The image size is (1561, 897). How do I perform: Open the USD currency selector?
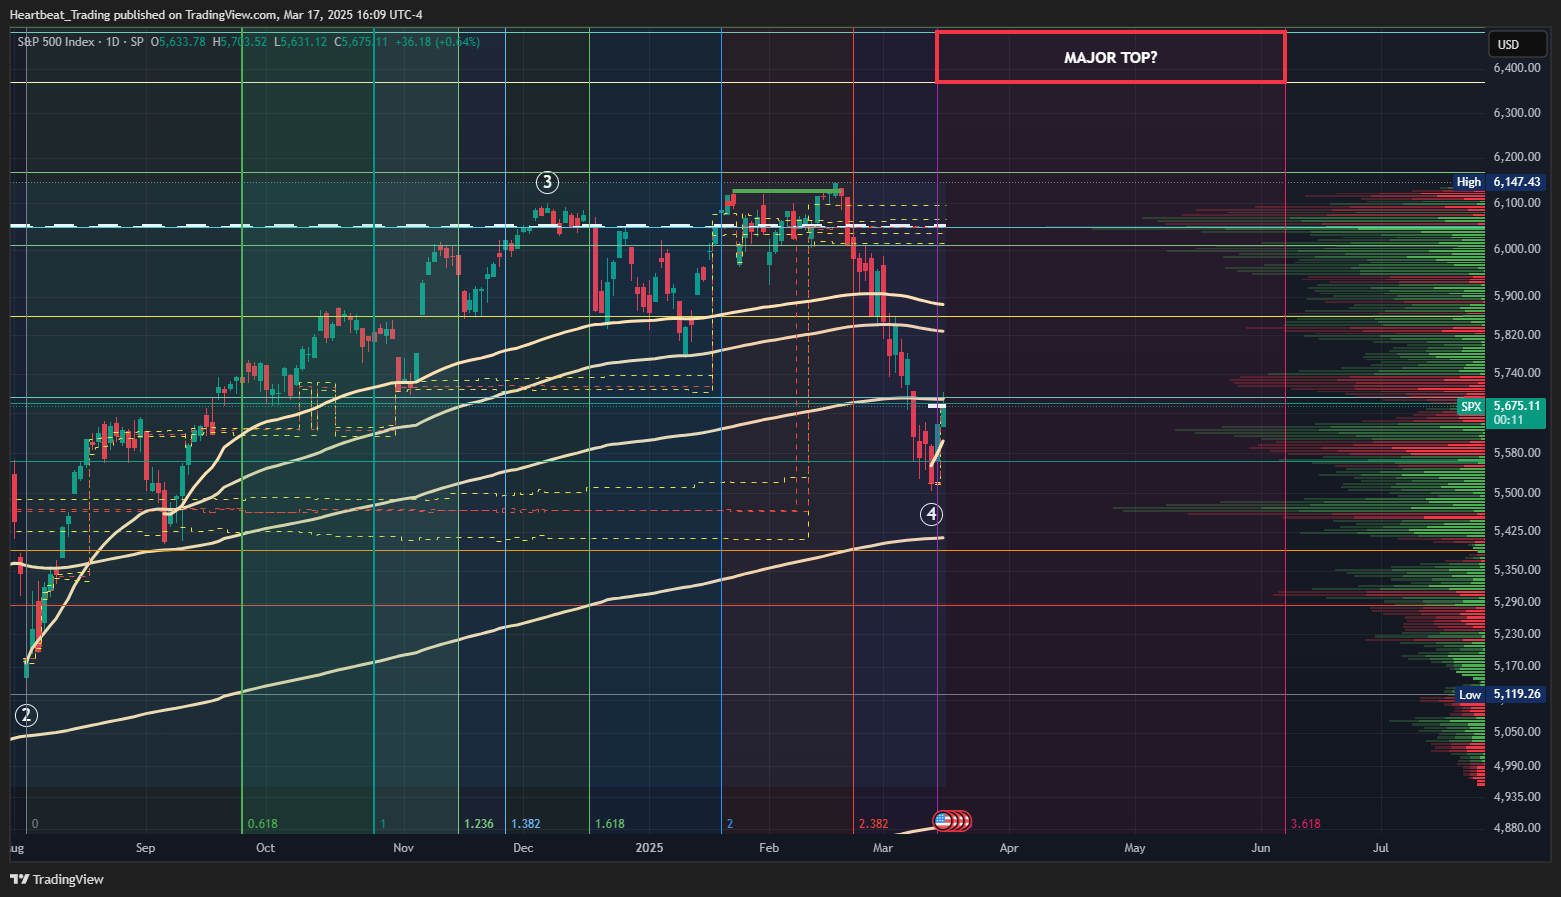coord(1517,44)
